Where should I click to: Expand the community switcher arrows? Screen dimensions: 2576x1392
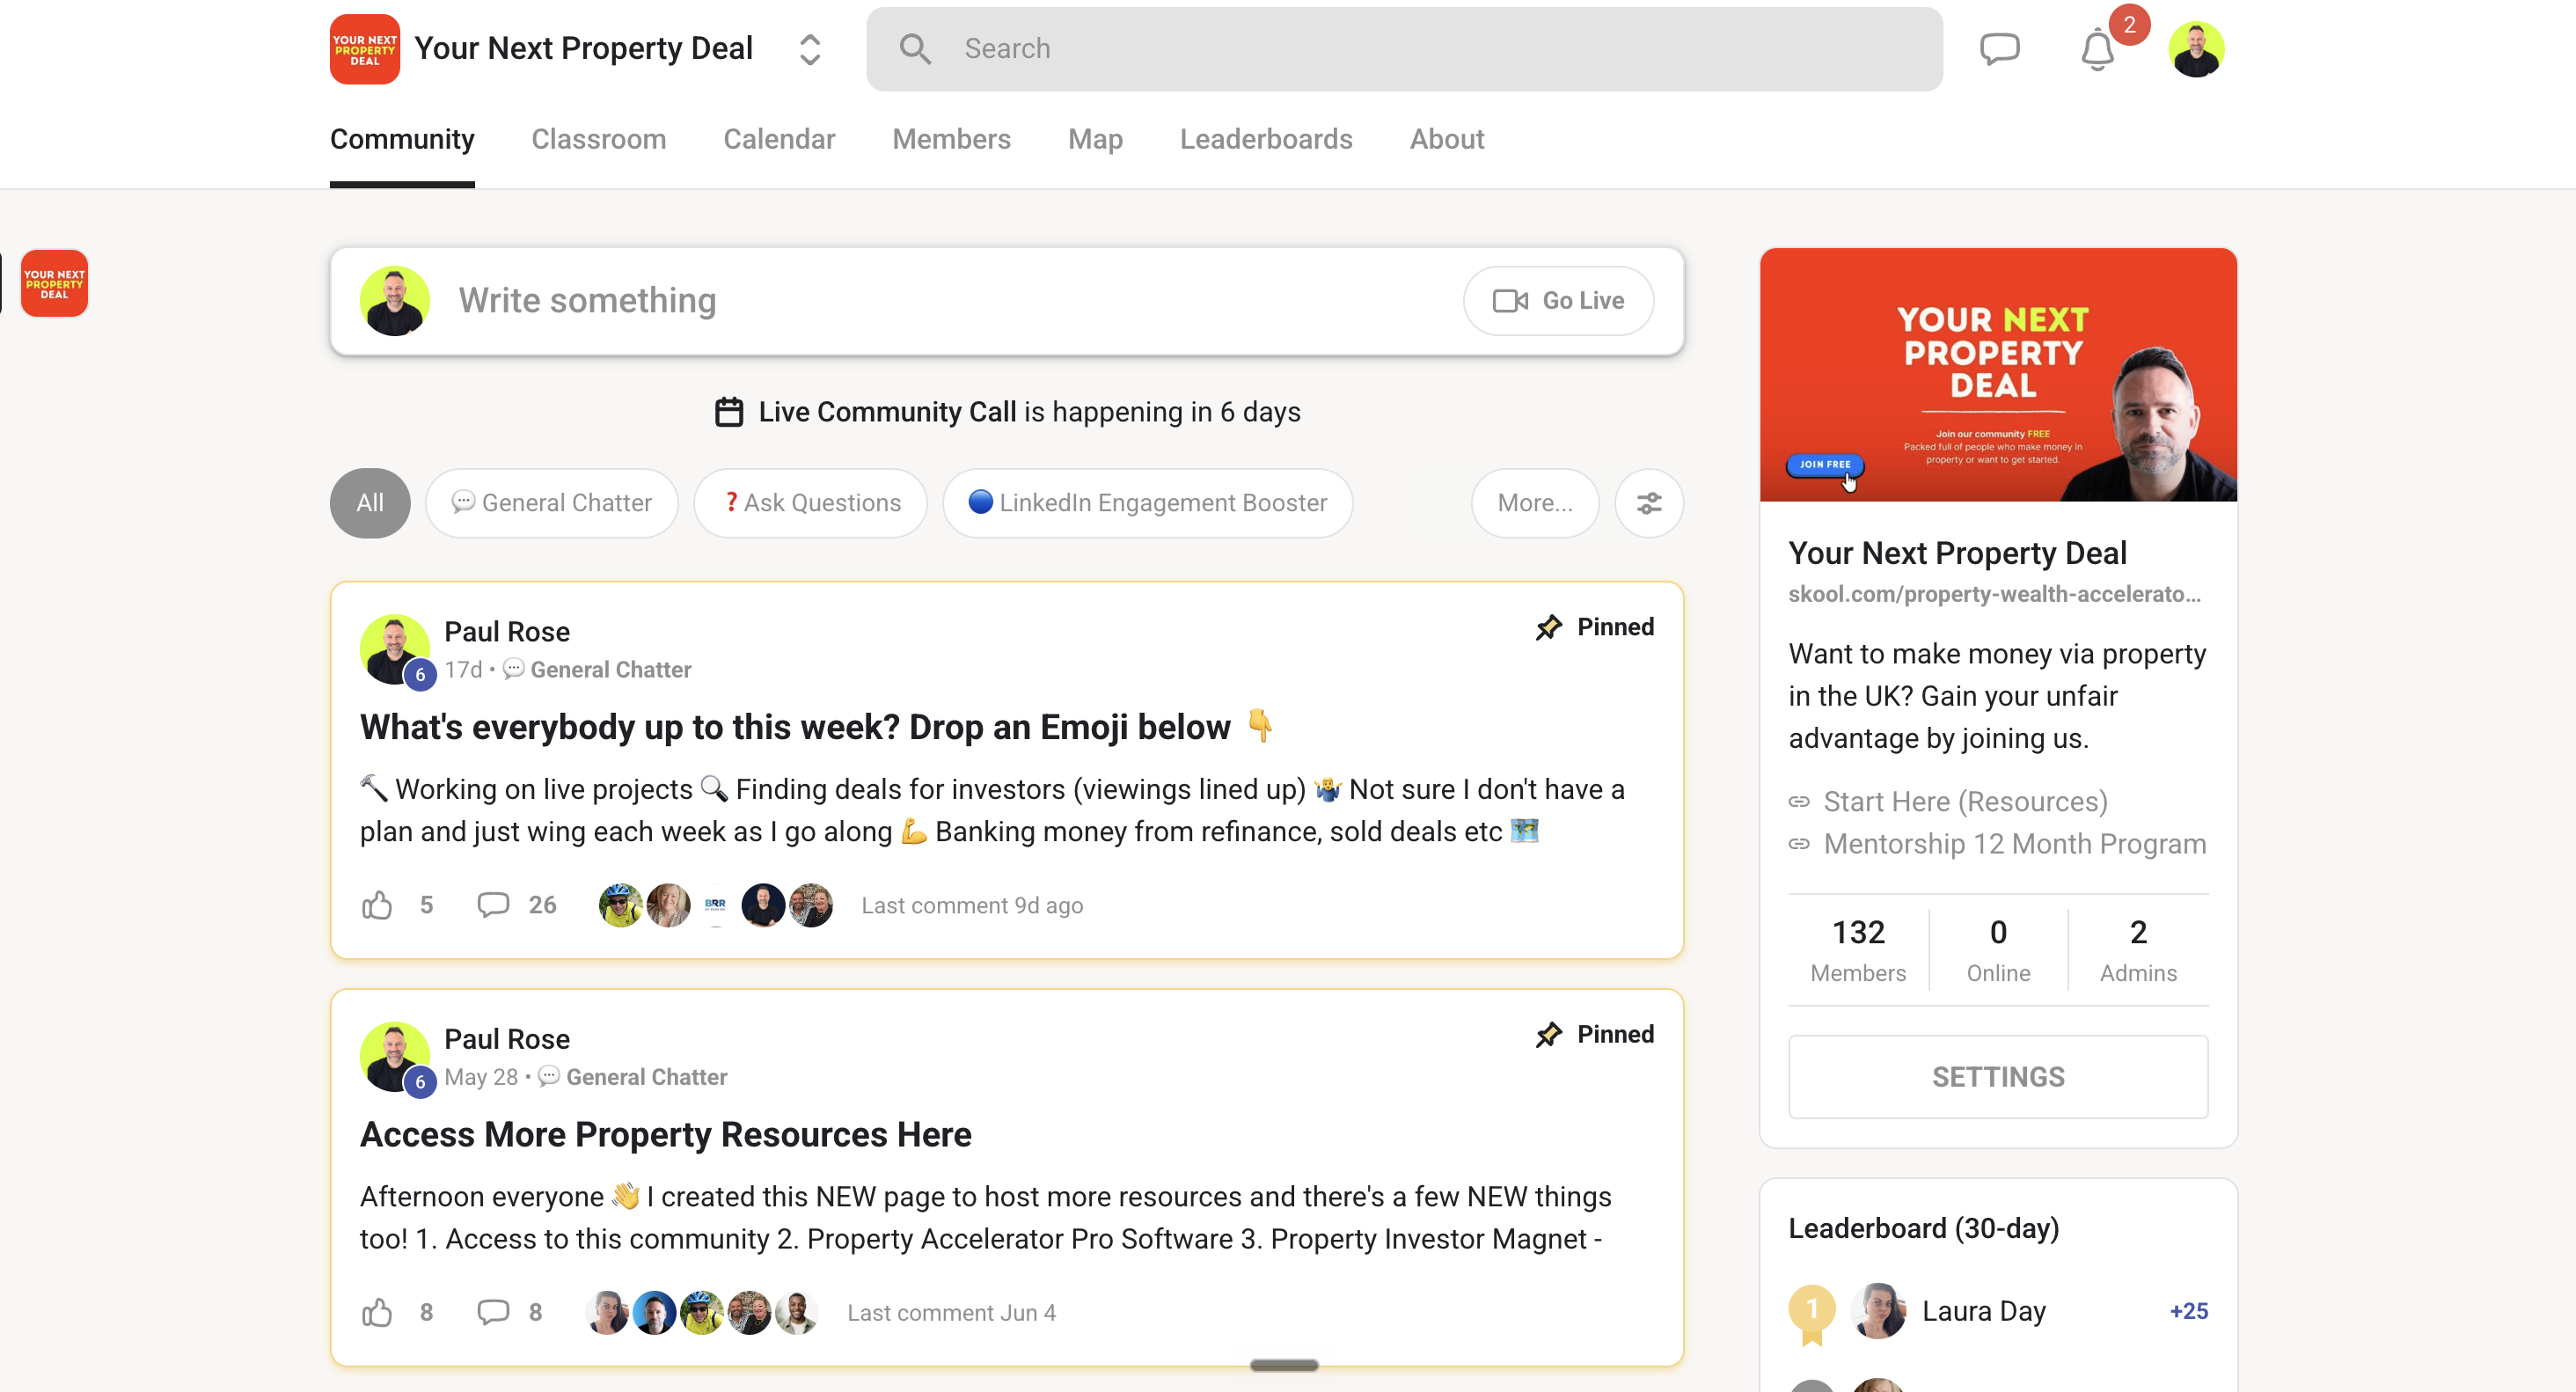(810, 49)
